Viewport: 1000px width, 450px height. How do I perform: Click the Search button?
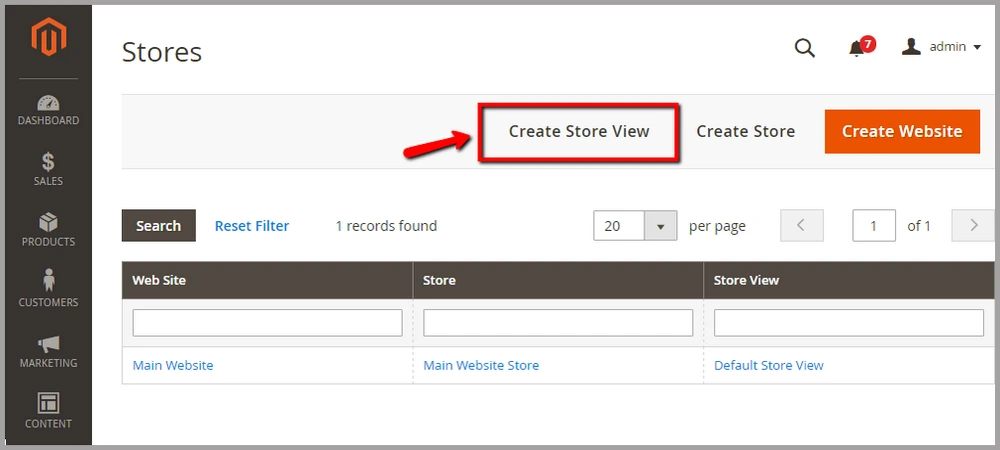click(x=159, y=226)
